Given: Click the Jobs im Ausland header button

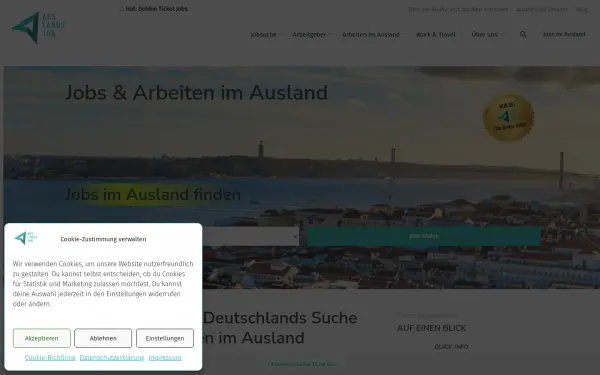Looking at the screenshot, I should point(564,34).
